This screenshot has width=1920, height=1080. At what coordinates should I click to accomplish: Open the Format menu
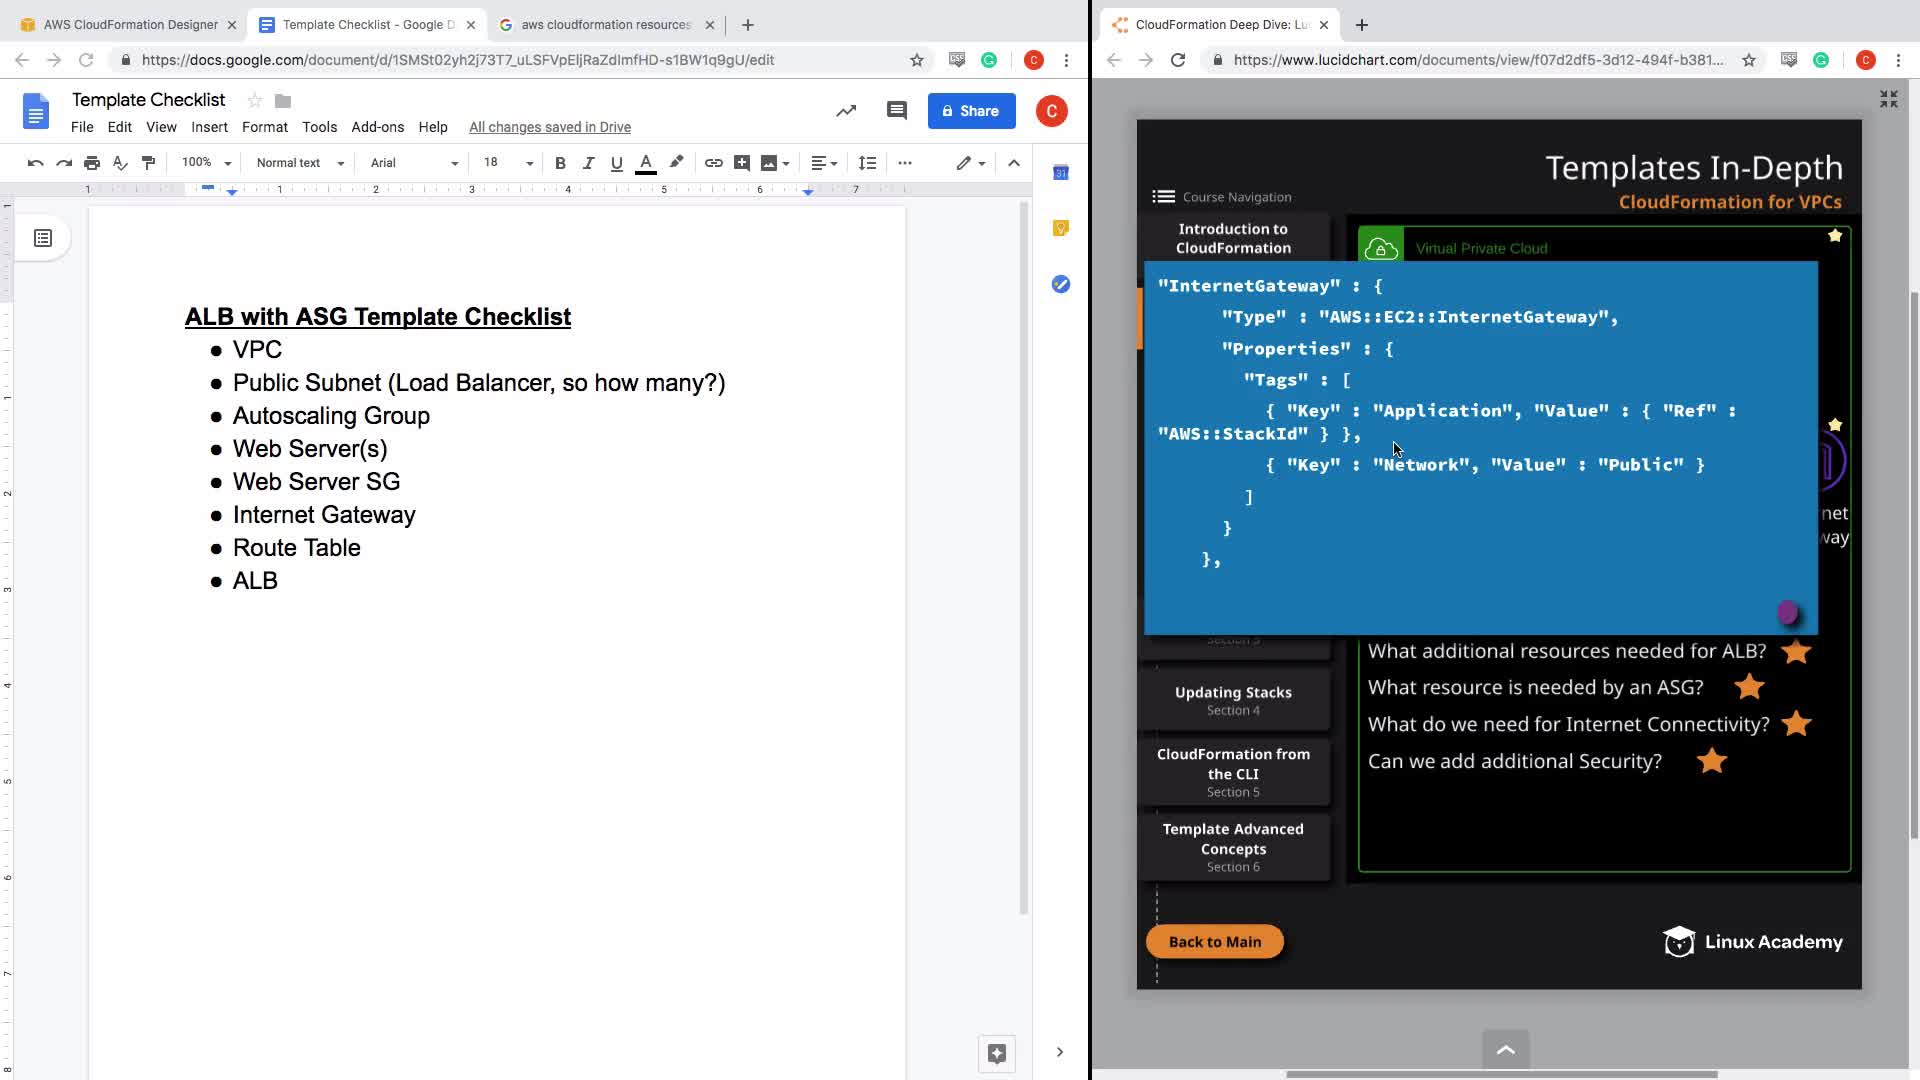coord(264,127)
